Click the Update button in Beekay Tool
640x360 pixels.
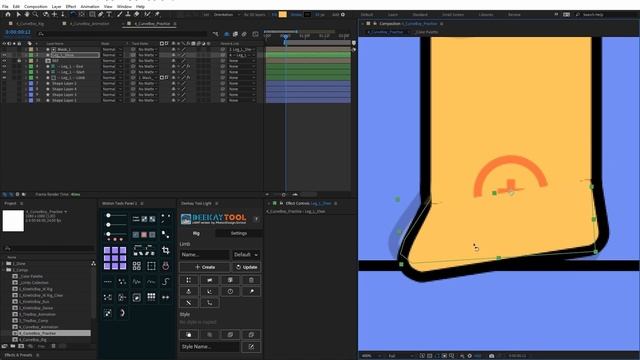[247, 267]
